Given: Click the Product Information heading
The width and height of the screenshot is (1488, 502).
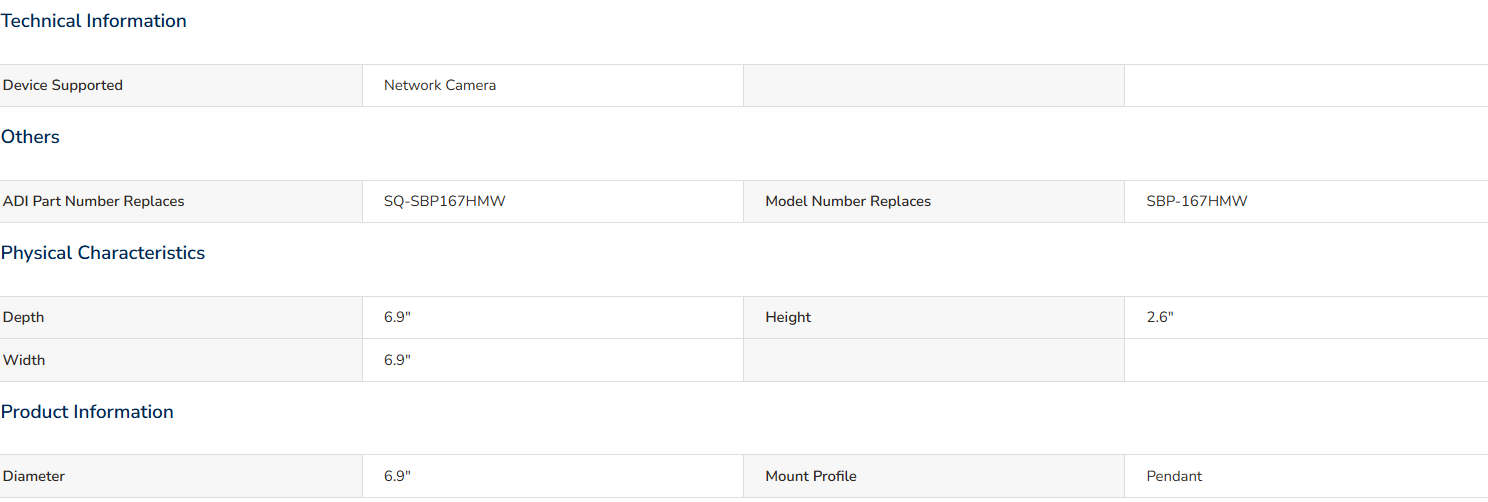Looking at the screenshot, I should 87,412.
